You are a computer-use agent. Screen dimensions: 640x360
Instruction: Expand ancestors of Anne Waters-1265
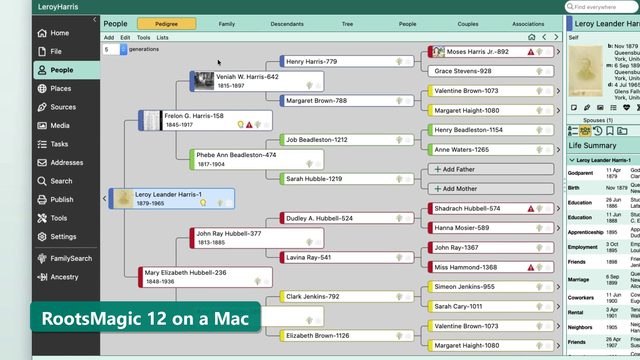[x=558, y=150]
